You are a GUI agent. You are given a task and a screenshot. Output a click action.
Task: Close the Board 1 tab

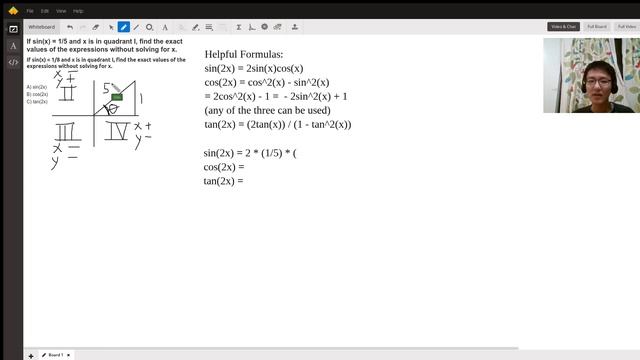click(x=69, y=355)
